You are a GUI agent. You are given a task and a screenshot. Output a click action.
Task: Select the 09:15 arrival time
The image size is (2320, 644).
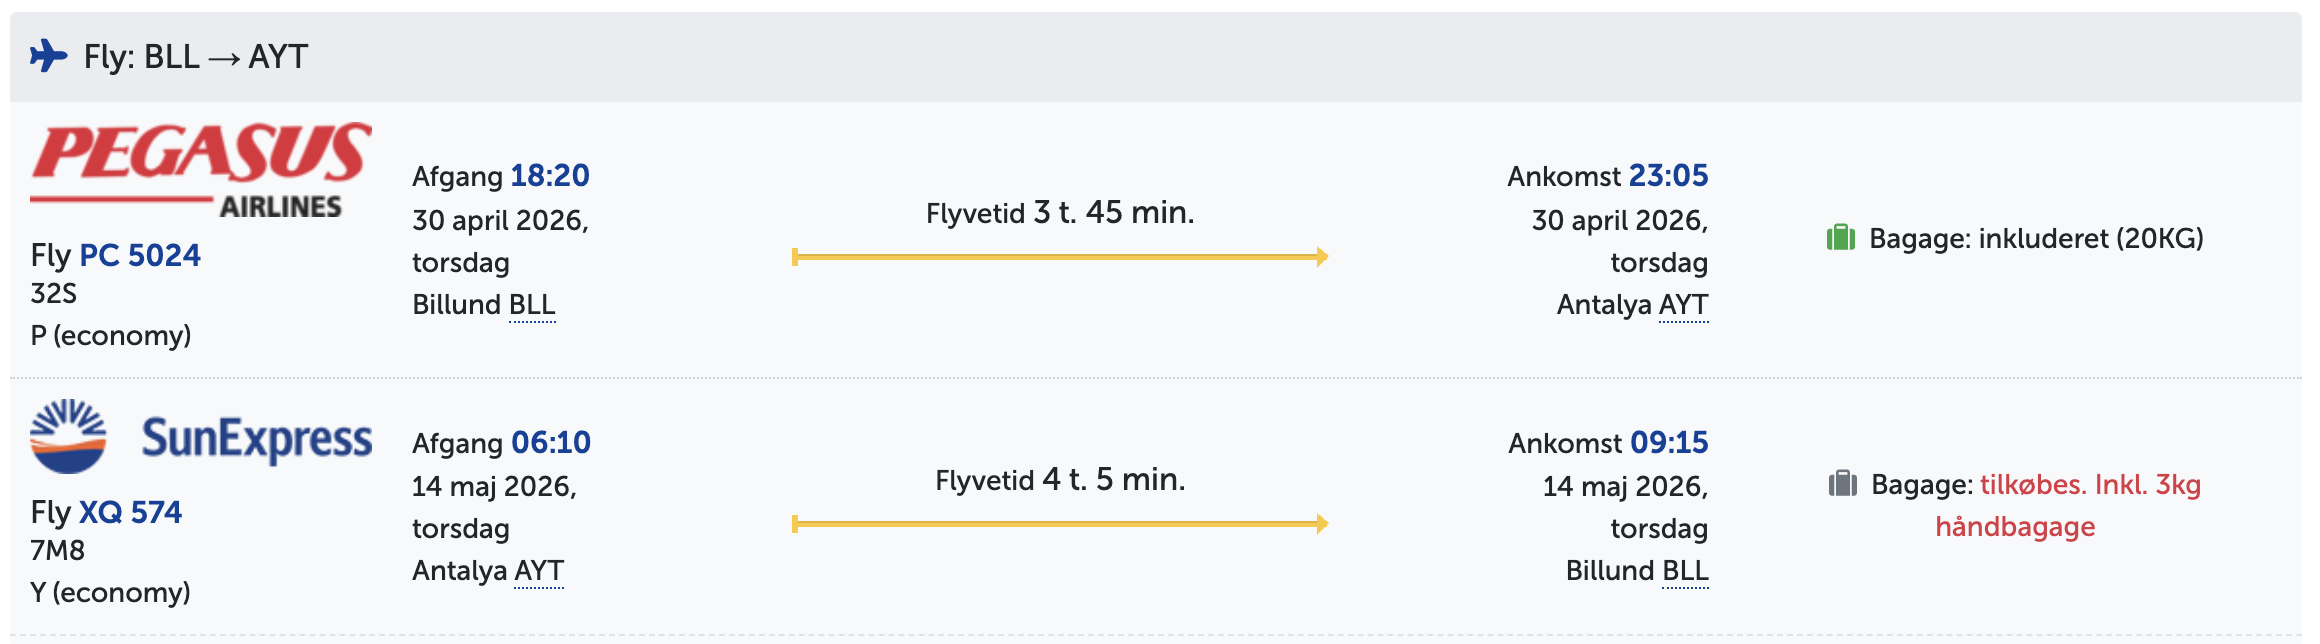click(1669, 442)
